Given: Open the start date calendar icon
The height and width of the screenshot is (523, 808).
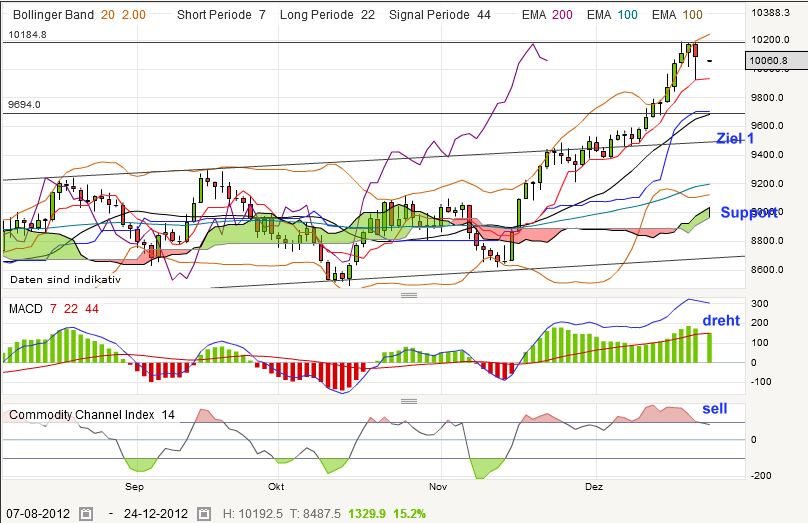Looking at the screenshot, I should click(x=86, y=514).
